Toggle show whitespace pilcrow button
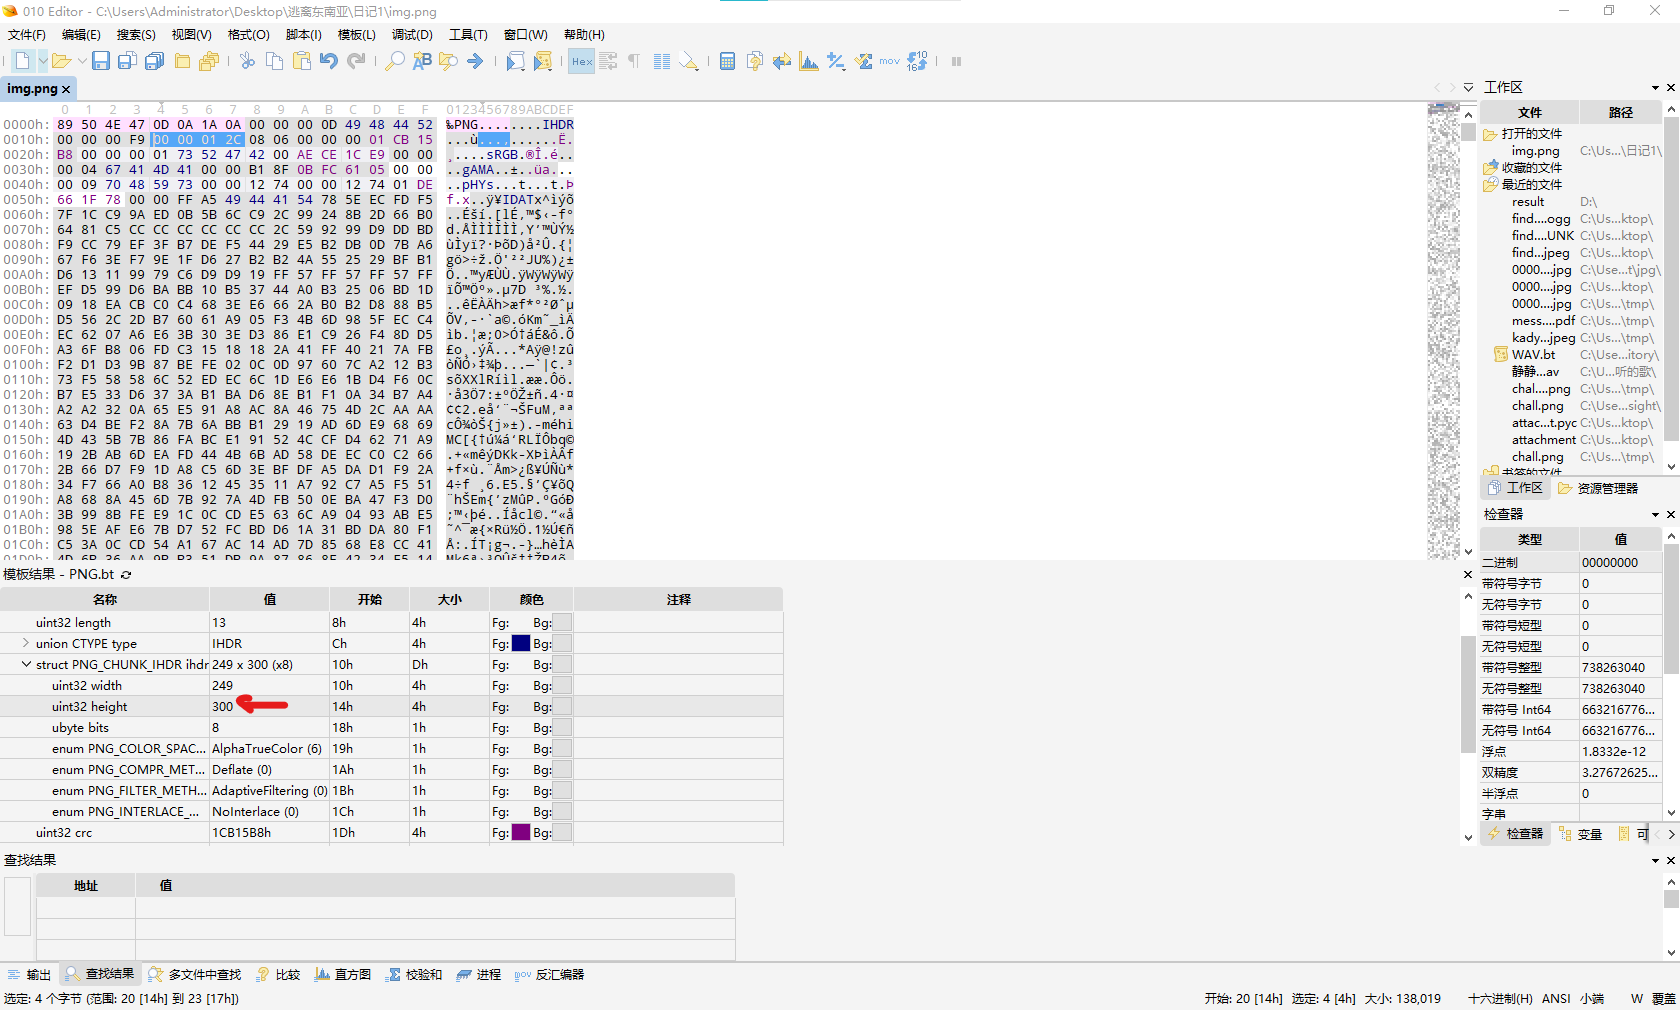The height and width of the screenshot is (1010, 1680). pyautogui.click(x=634, y=61)
